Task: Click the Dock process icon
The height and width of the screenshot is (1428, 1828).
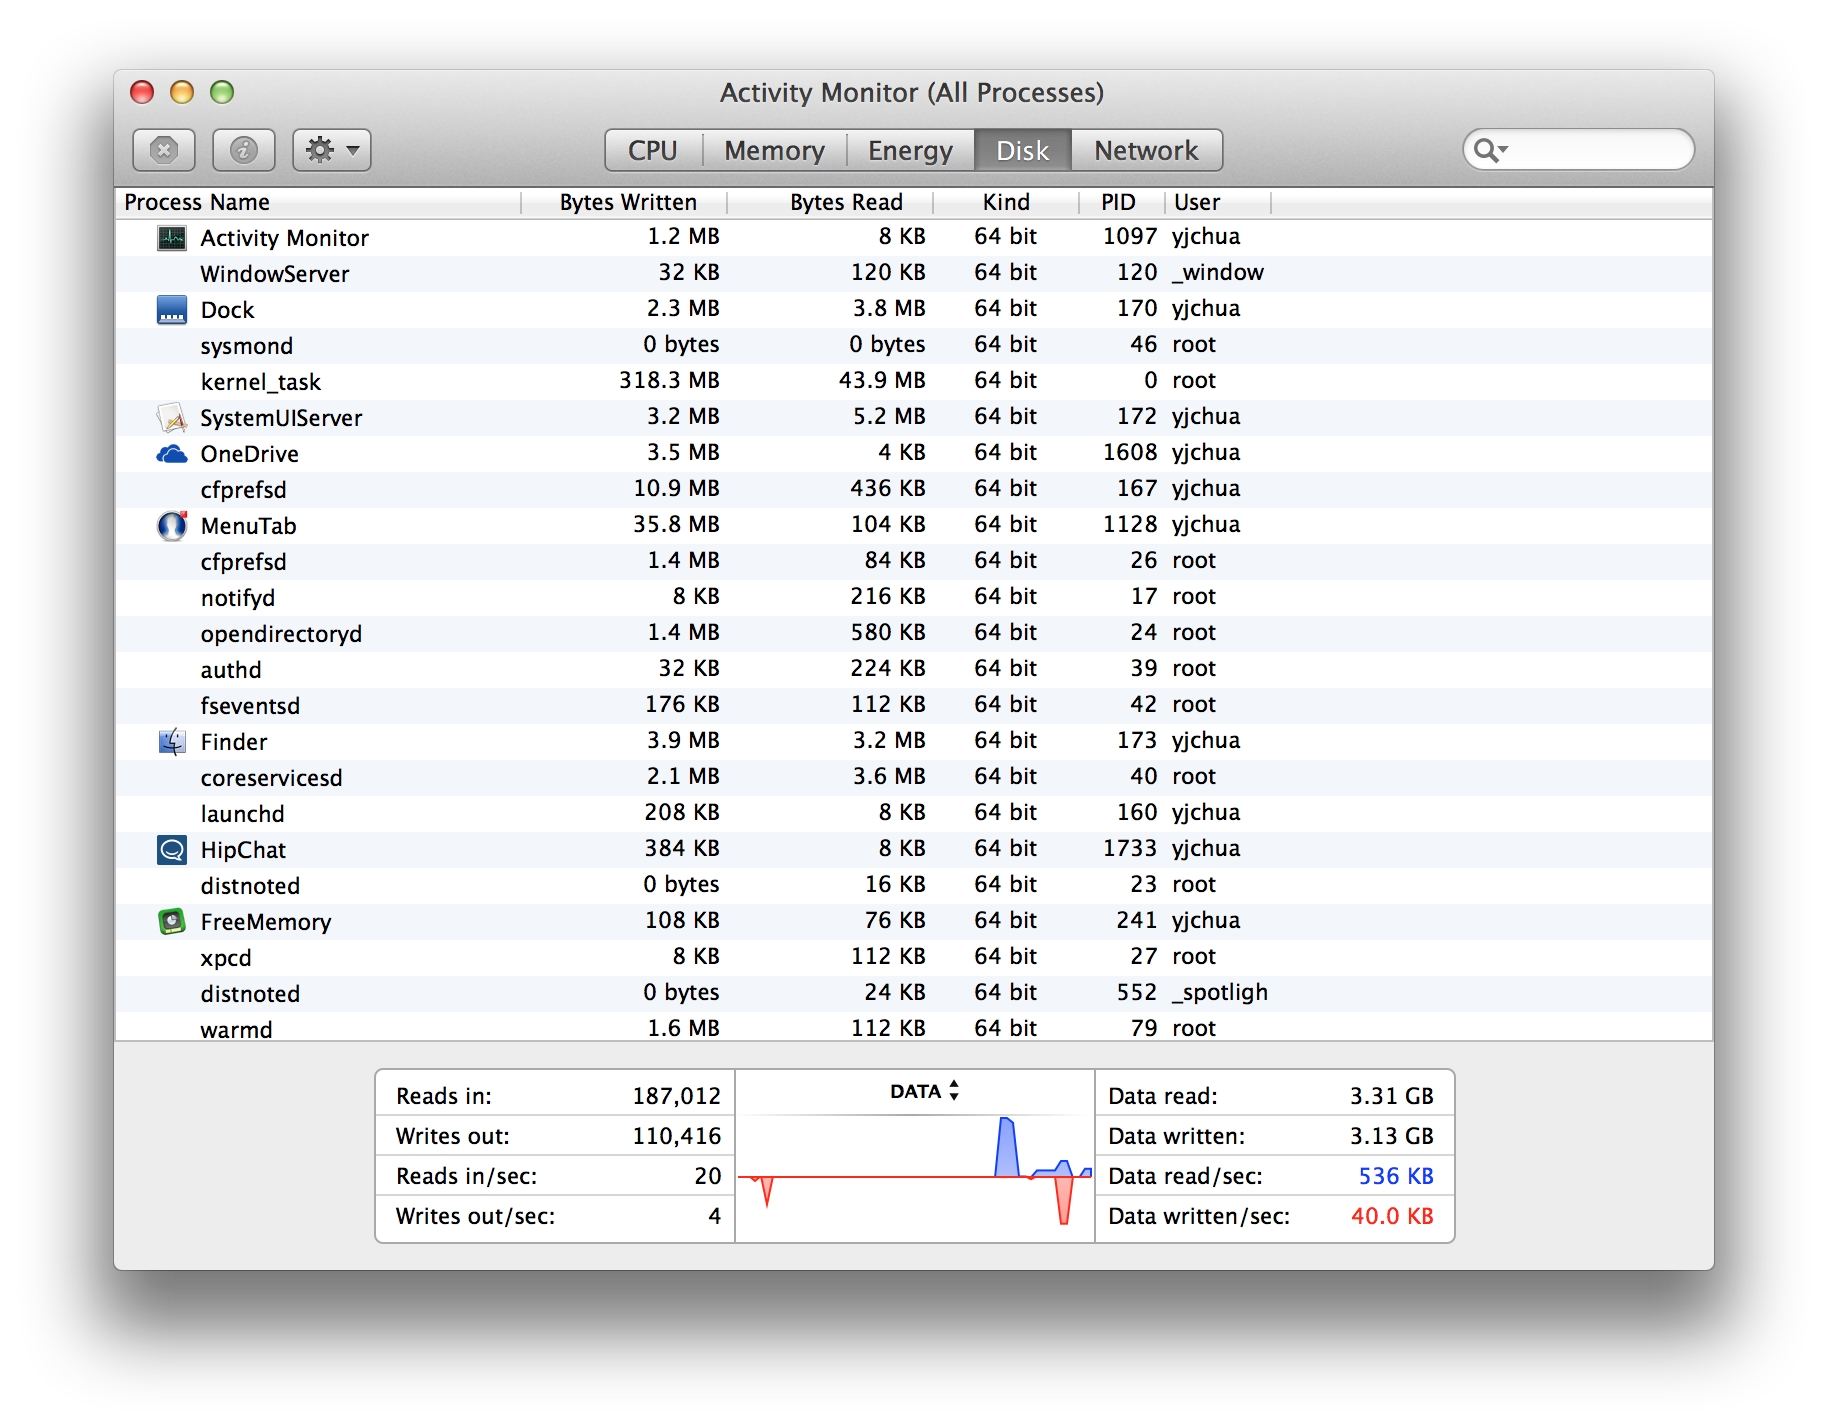Action: pos(172,310)
